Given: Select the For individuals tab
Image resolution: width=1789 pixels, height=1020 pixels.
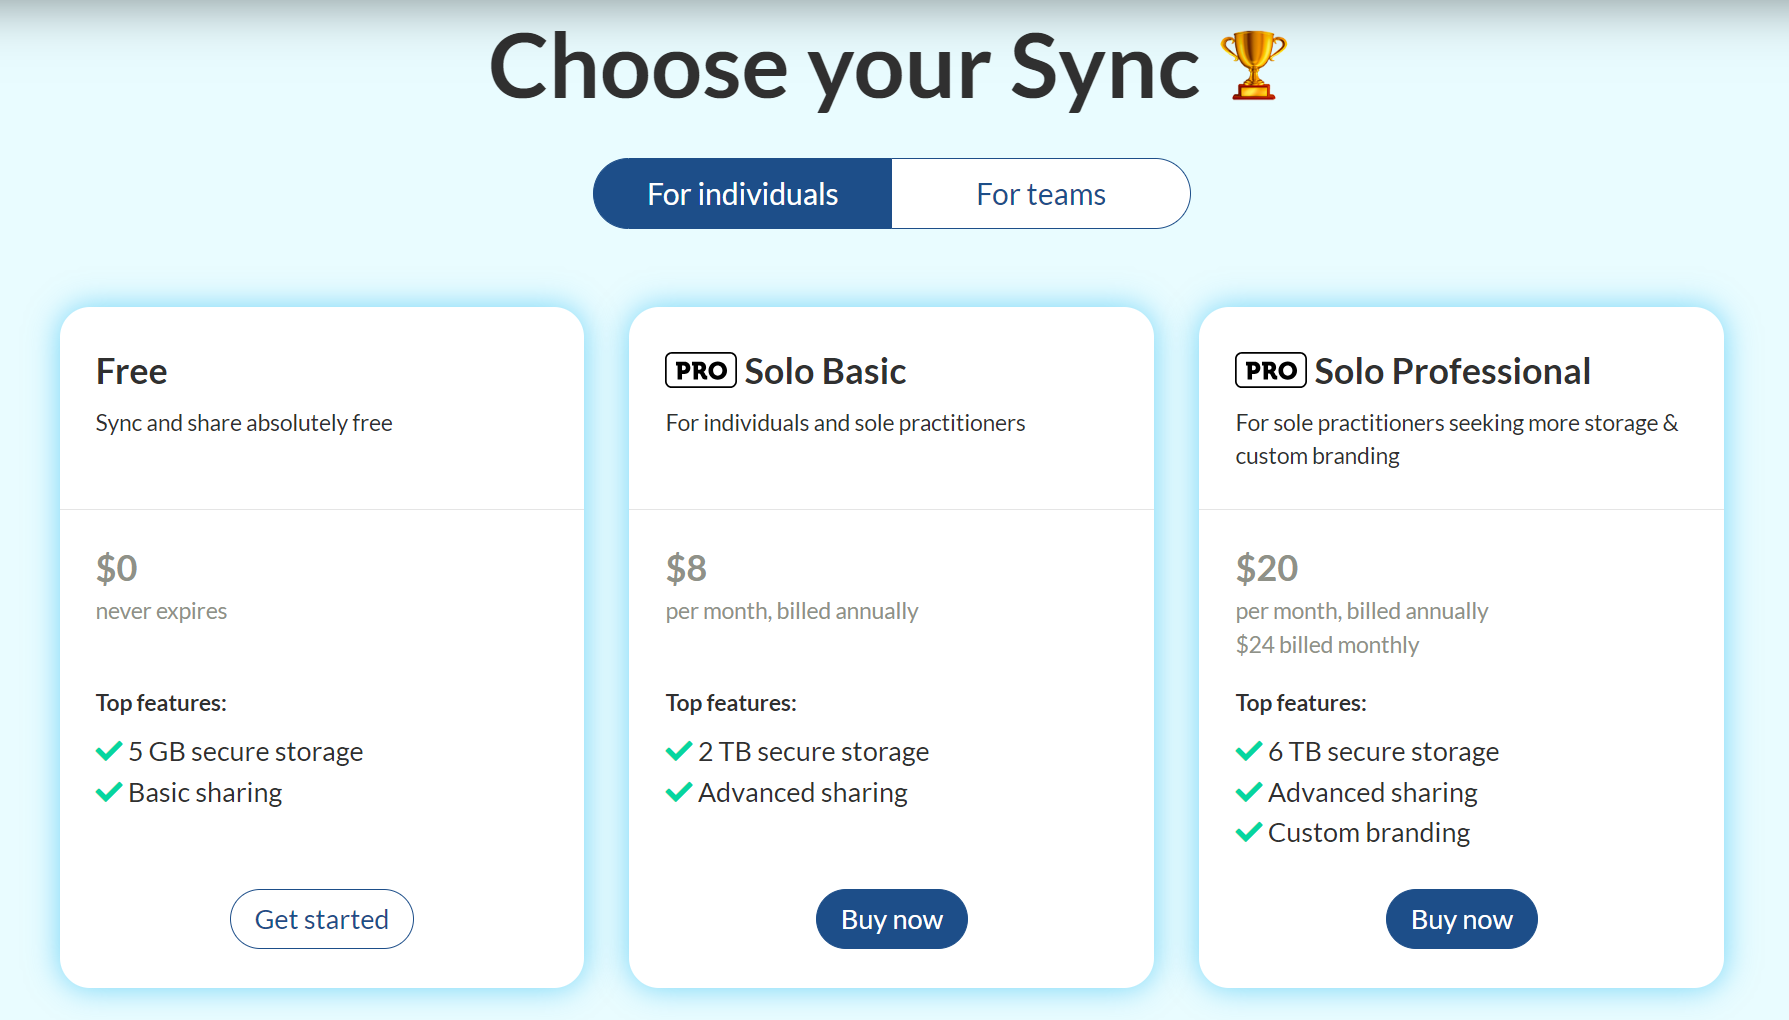Looking at the screenshot, I should 742,194.
